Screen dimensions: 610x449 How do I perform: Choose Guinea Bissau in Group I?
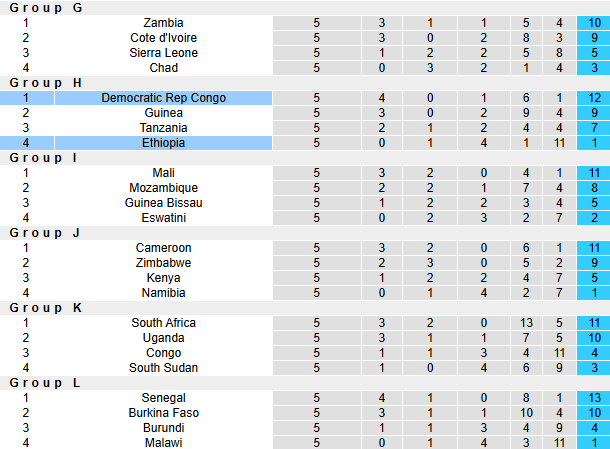click(163, 203)
